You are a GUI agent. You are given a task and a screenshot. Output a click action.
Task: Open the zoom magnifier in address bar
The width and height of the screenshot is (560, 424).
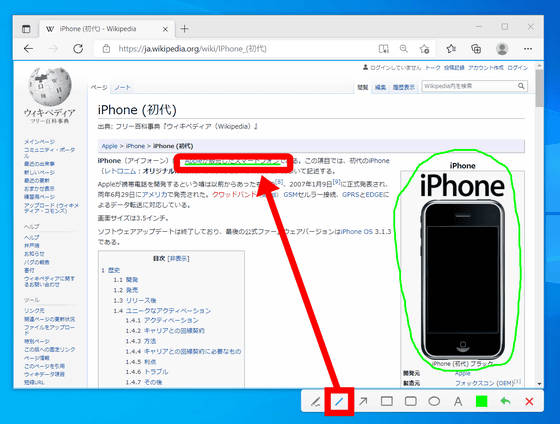click(x=404, y=49)
